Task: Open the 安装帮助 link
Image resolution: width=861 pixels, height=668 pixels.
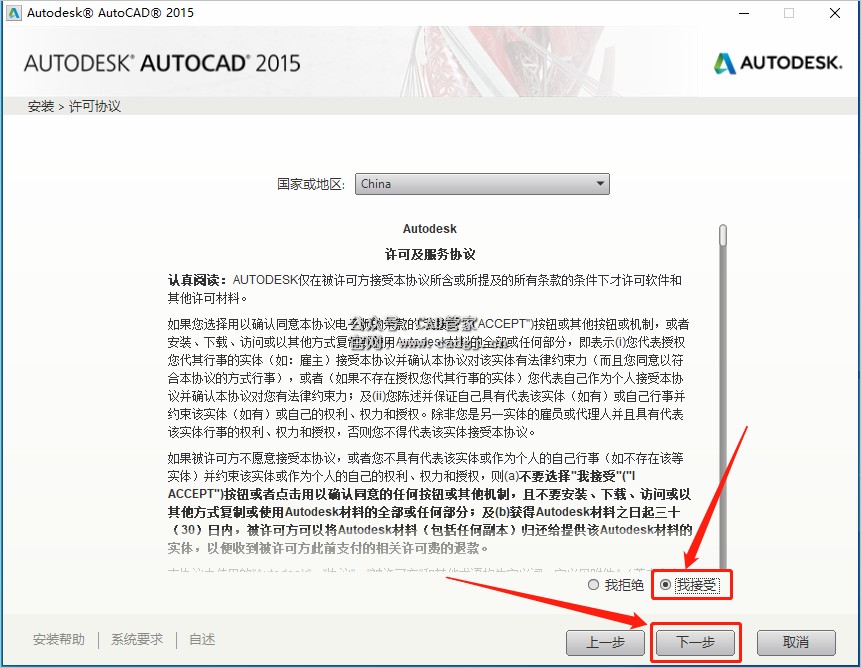Action: (x=59, y=639)
